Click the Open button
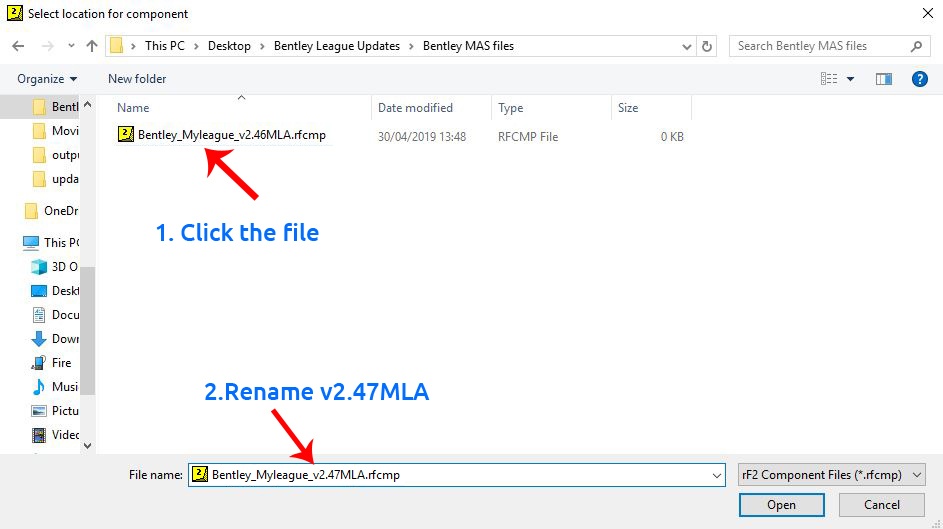The height and width of the screenshot is (529, 943). pyautogui.click(x=781, y=504)
